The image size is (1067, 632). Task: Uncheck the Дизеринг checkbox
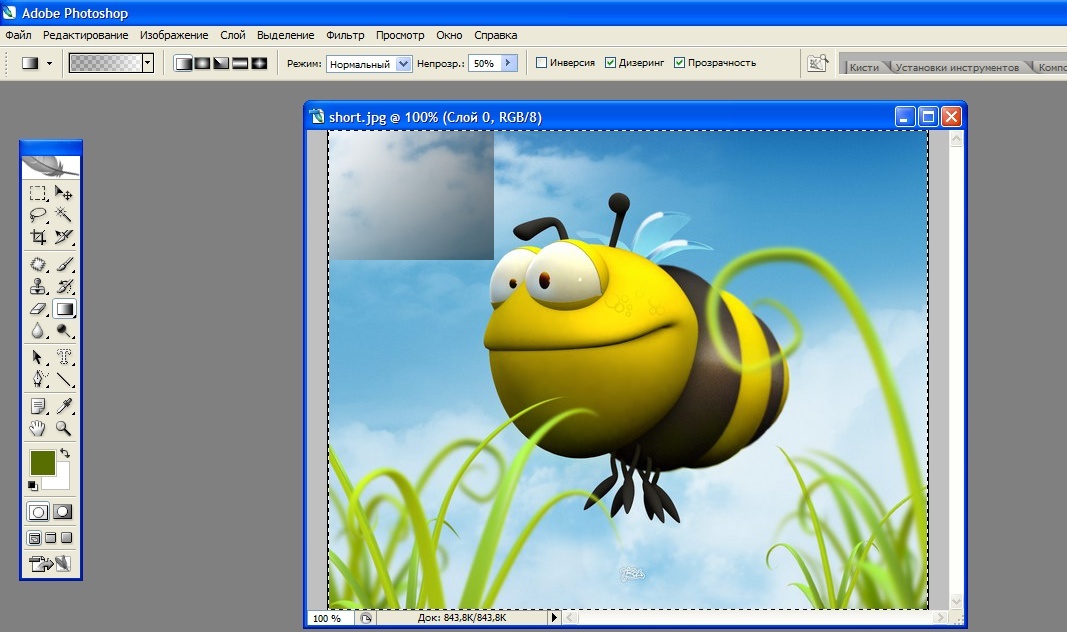[x=610, y=63]
